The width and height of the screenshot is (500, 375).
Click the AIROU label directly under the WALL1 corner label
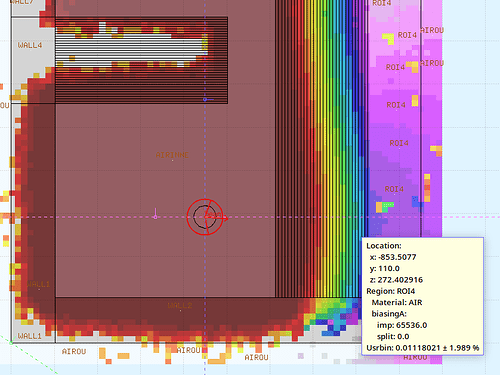click(74, 351)
